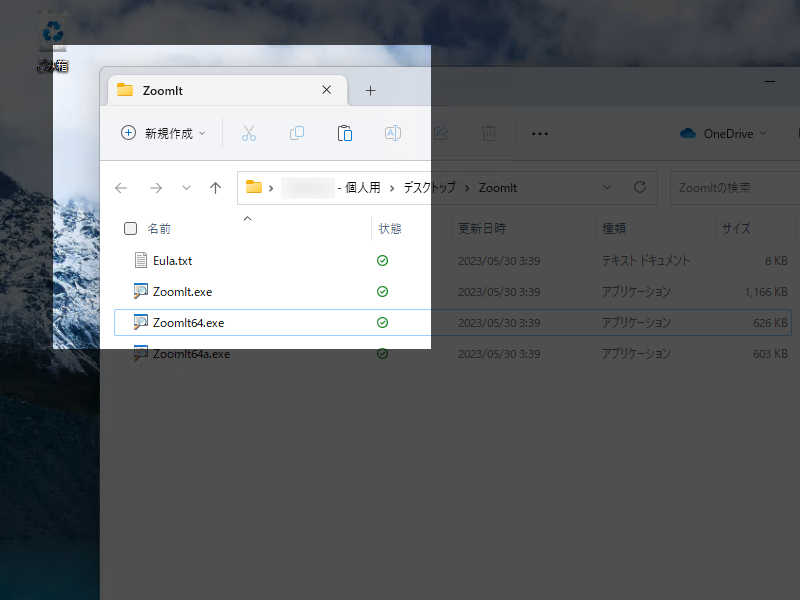
Task: Click the Rename icon on the toolbar
Action: point(392,132)
